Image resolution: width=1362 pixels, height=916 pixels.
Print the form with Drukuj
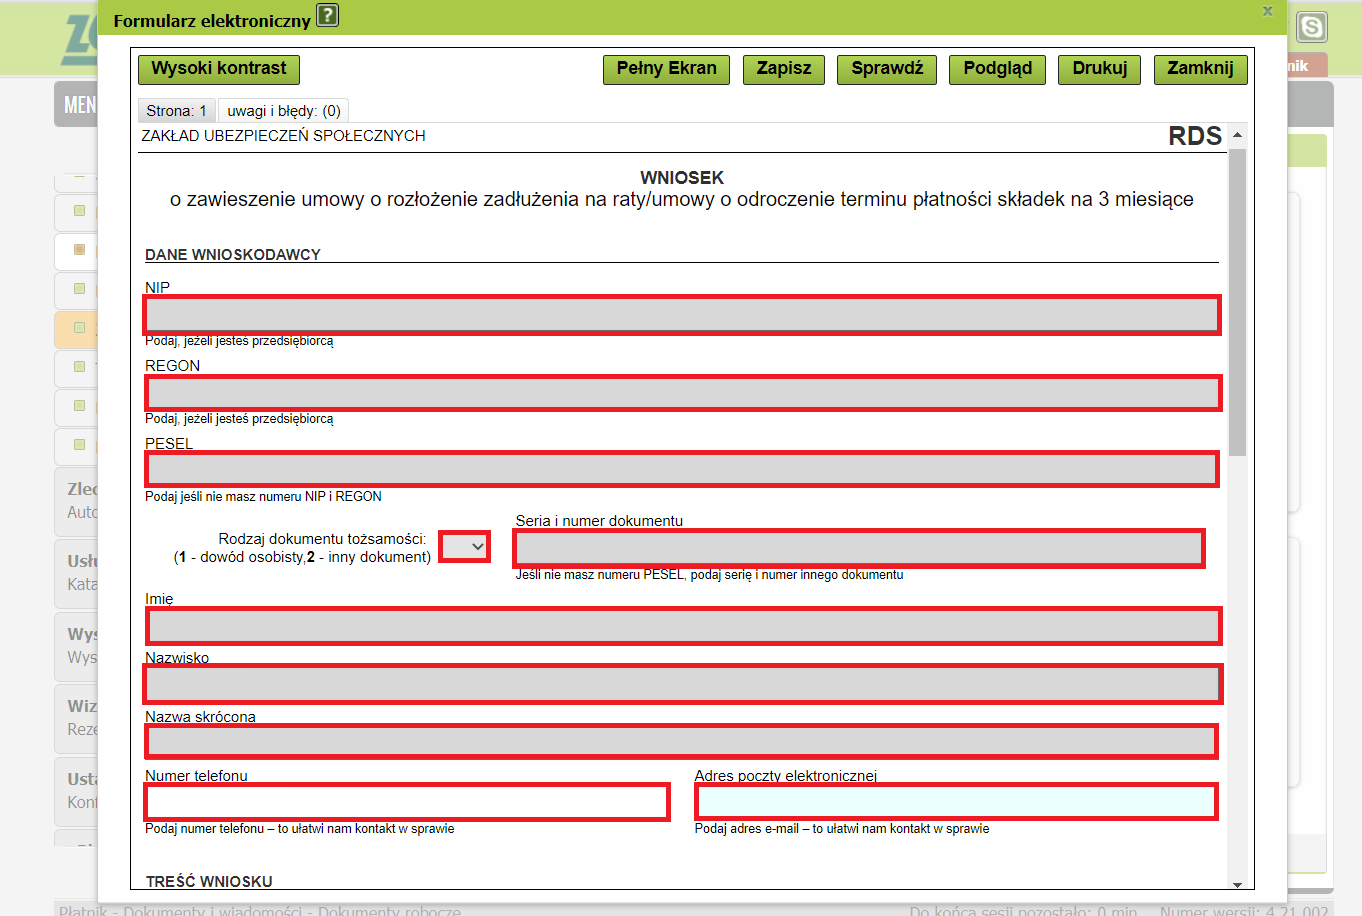(1100, 69)
